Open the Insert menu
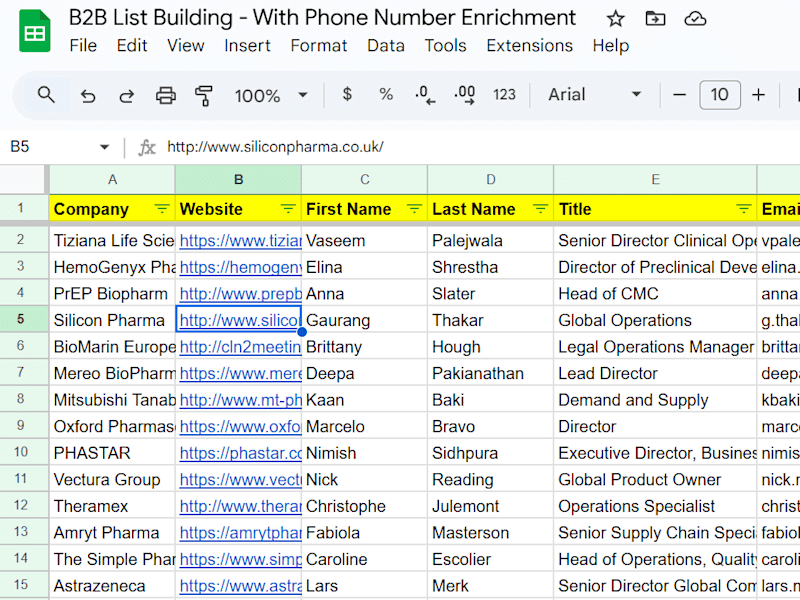The height and width of the screenshot is (600, 800). click(247, 45)
